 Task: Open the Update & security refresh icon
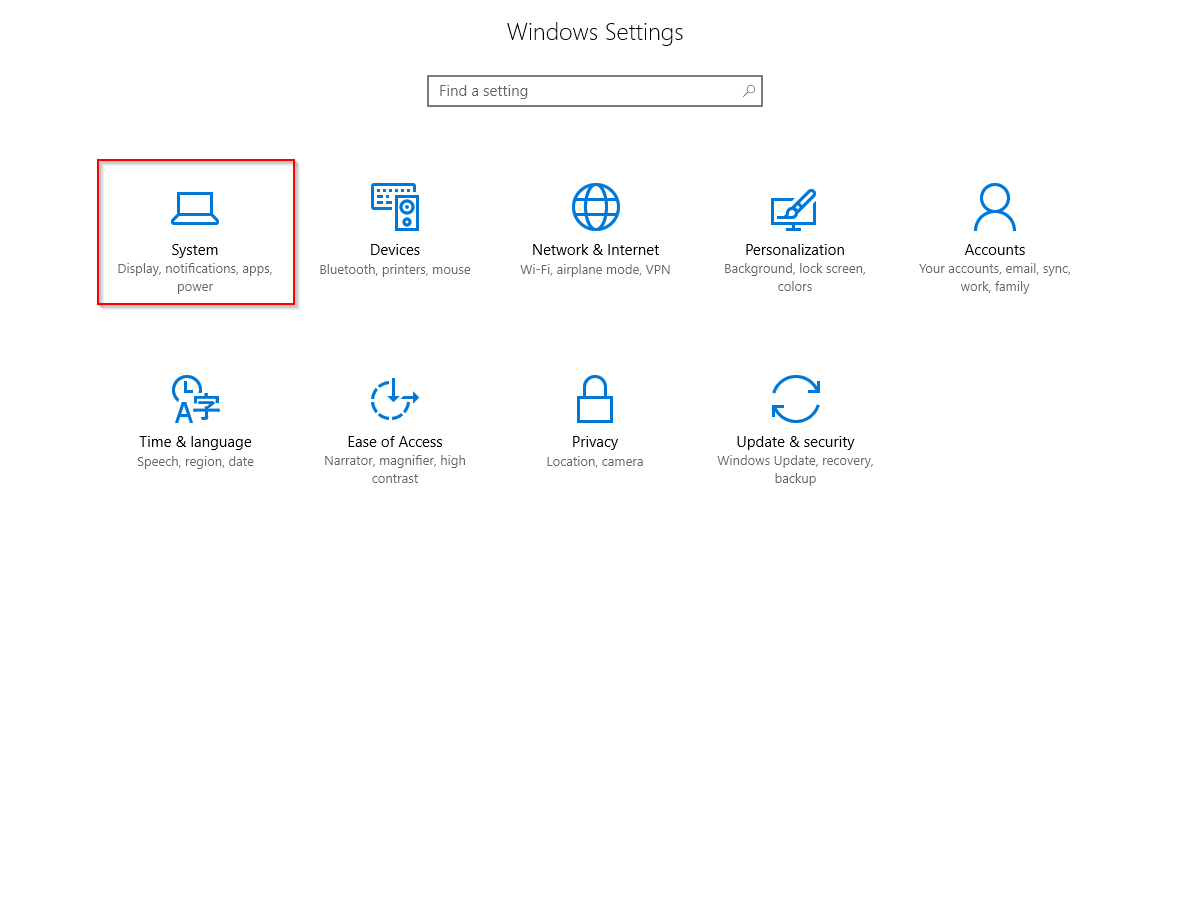pyautogui.click(x=795, y=399)
